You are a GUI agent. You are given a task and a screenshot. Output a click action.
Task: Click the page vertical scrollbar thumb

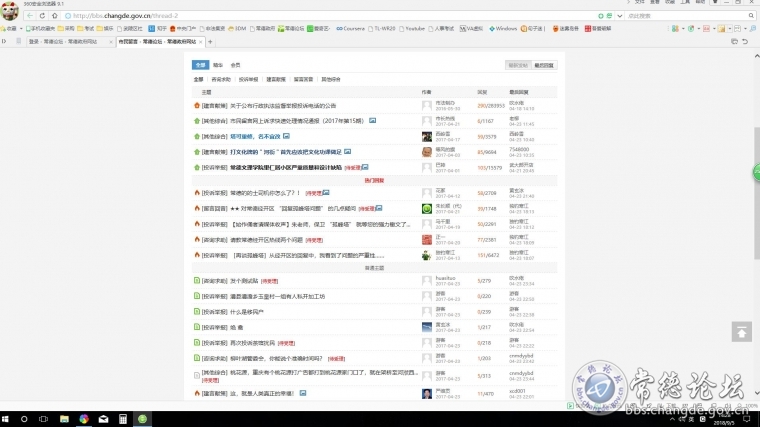[757, 194]
